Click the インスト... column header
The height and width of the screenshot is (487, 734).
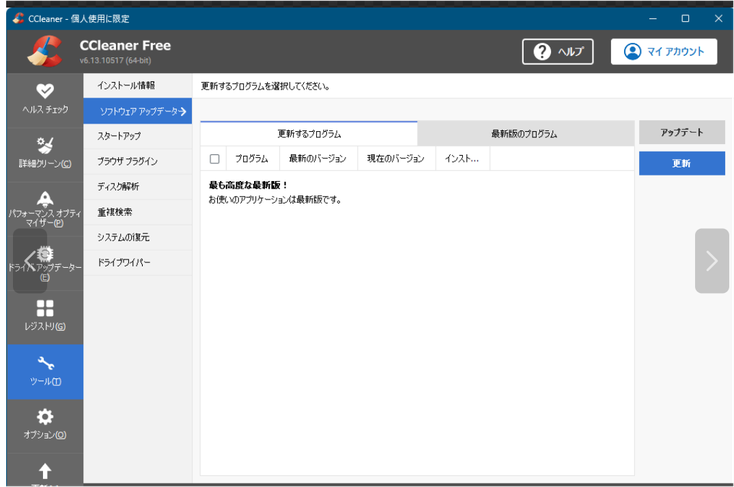462,159
